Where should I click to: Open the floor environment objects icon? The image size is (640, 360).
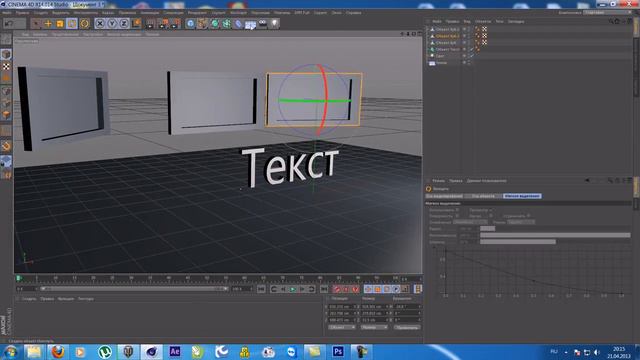[x=250, y=24]
